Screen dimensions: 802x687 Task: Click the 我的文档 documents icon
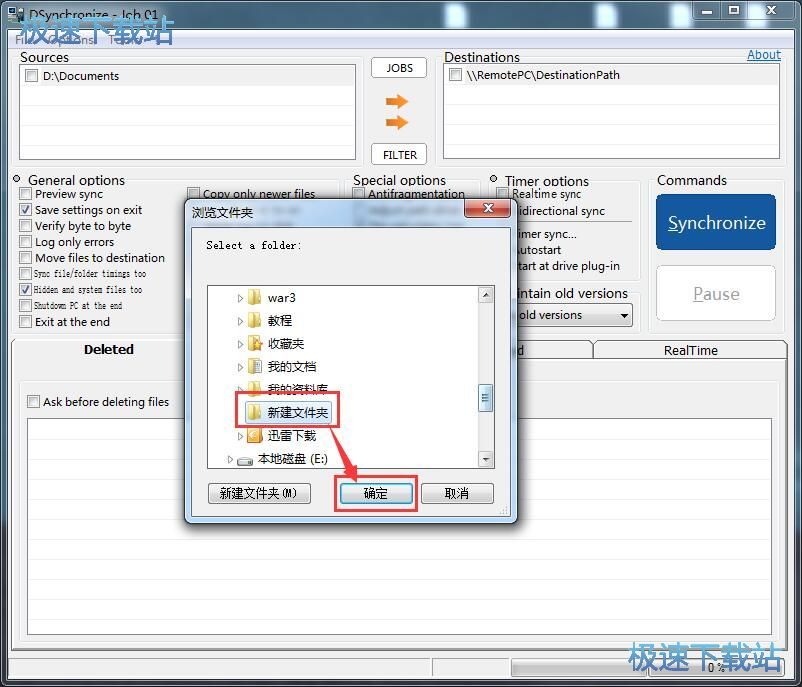click(255, 367)
